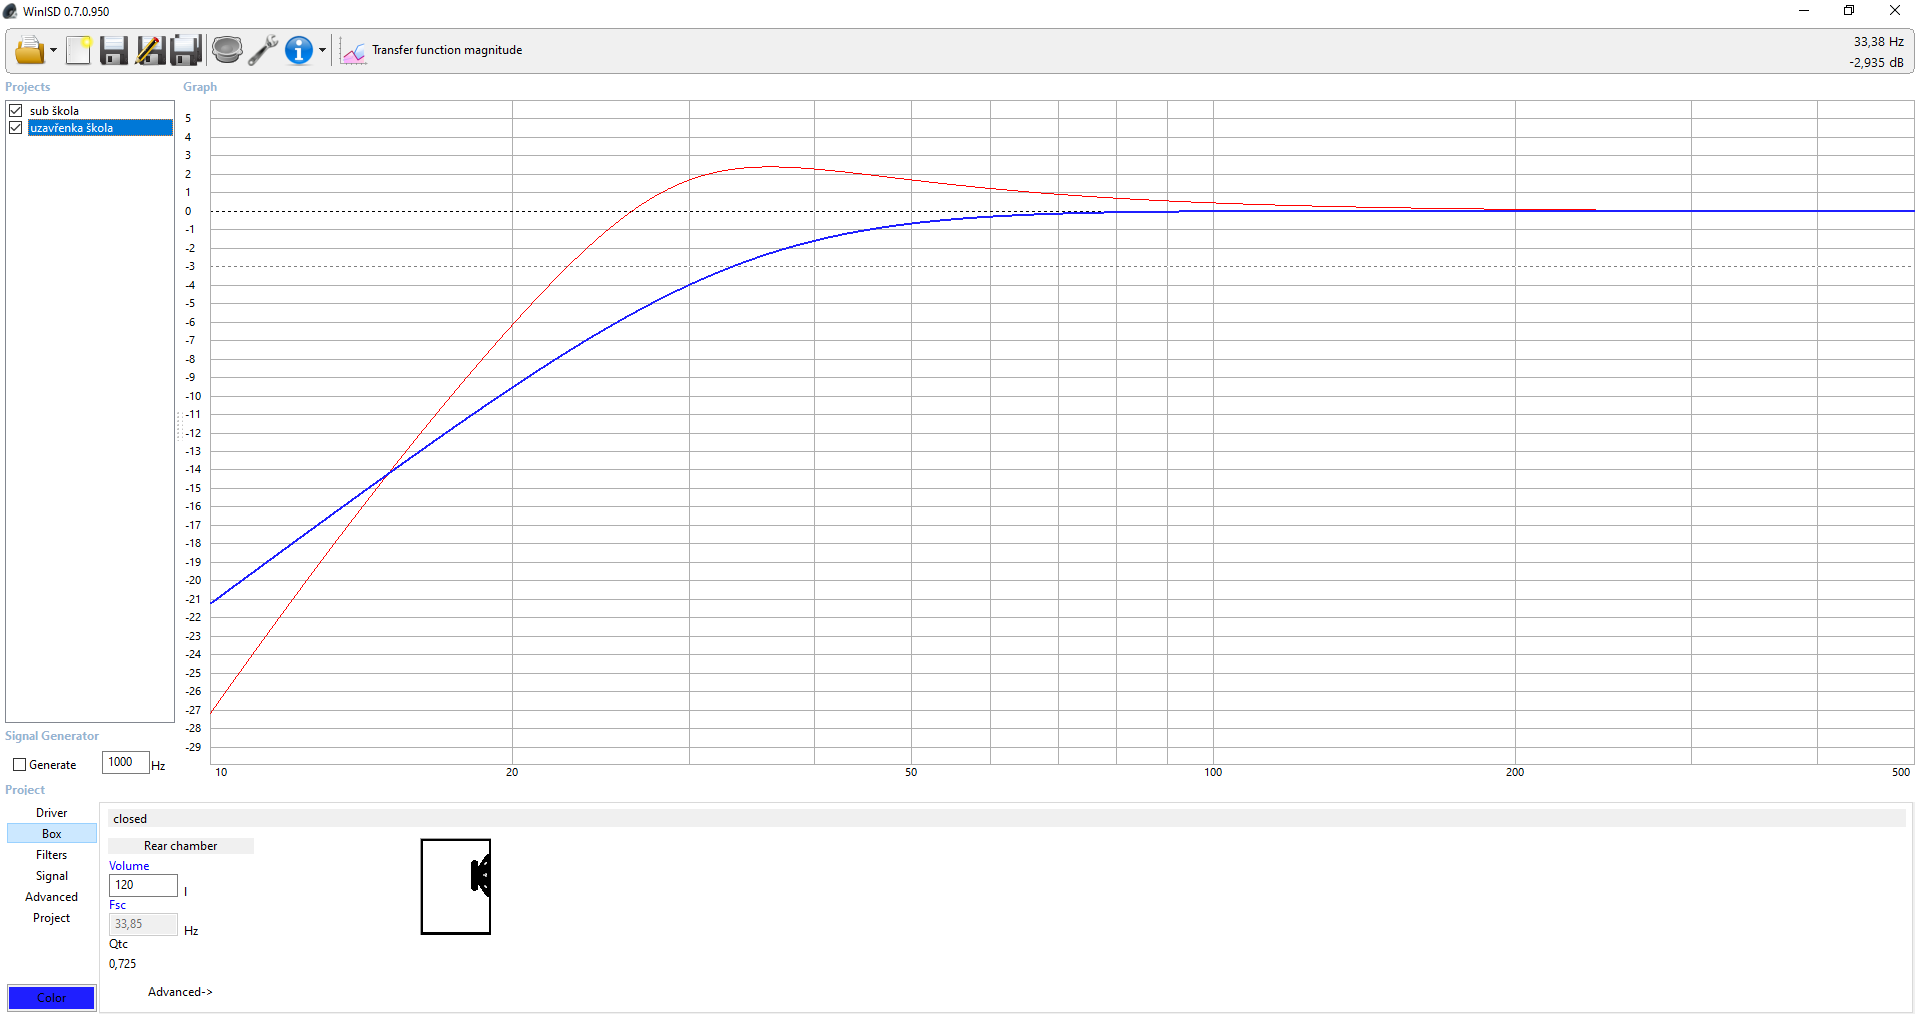Image resolution: width=1919 pixels, height=1018 pixels.
Task: Expand the open-project dropdown arrow
Action: 53,51
